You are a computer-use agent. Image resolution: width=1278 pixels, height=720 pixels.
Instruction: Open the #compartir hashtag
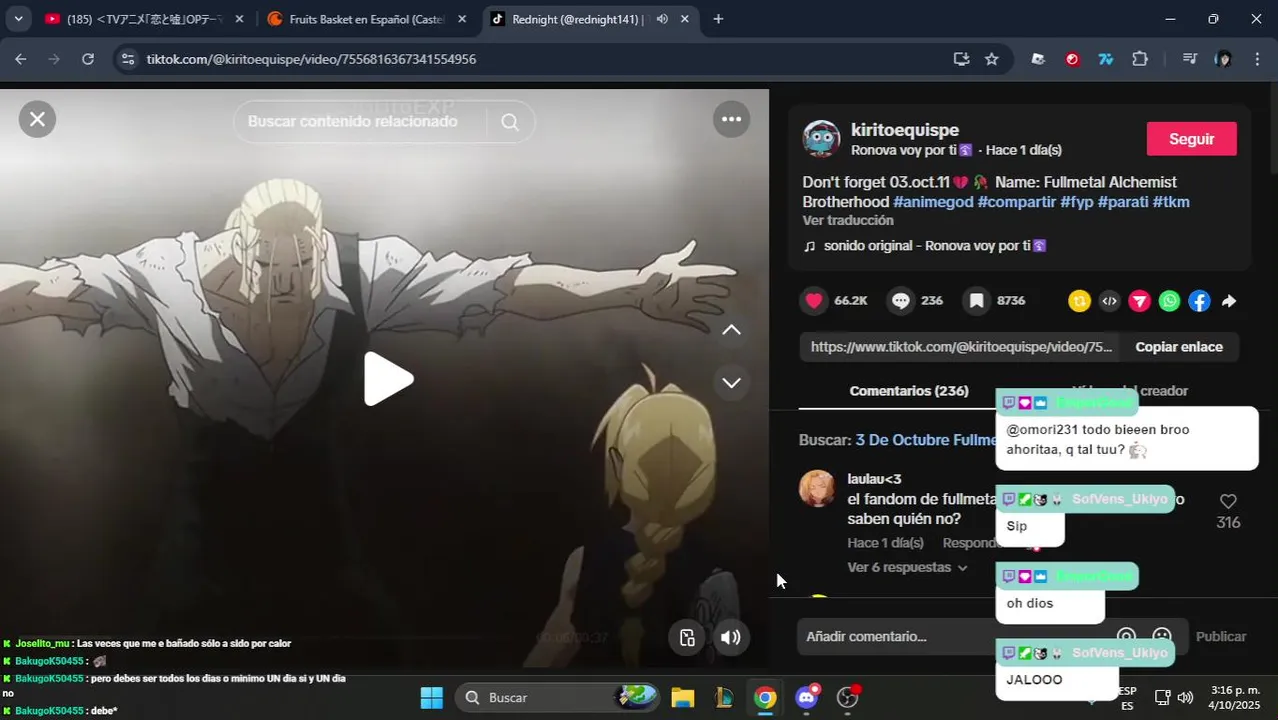coord(1018,202)
